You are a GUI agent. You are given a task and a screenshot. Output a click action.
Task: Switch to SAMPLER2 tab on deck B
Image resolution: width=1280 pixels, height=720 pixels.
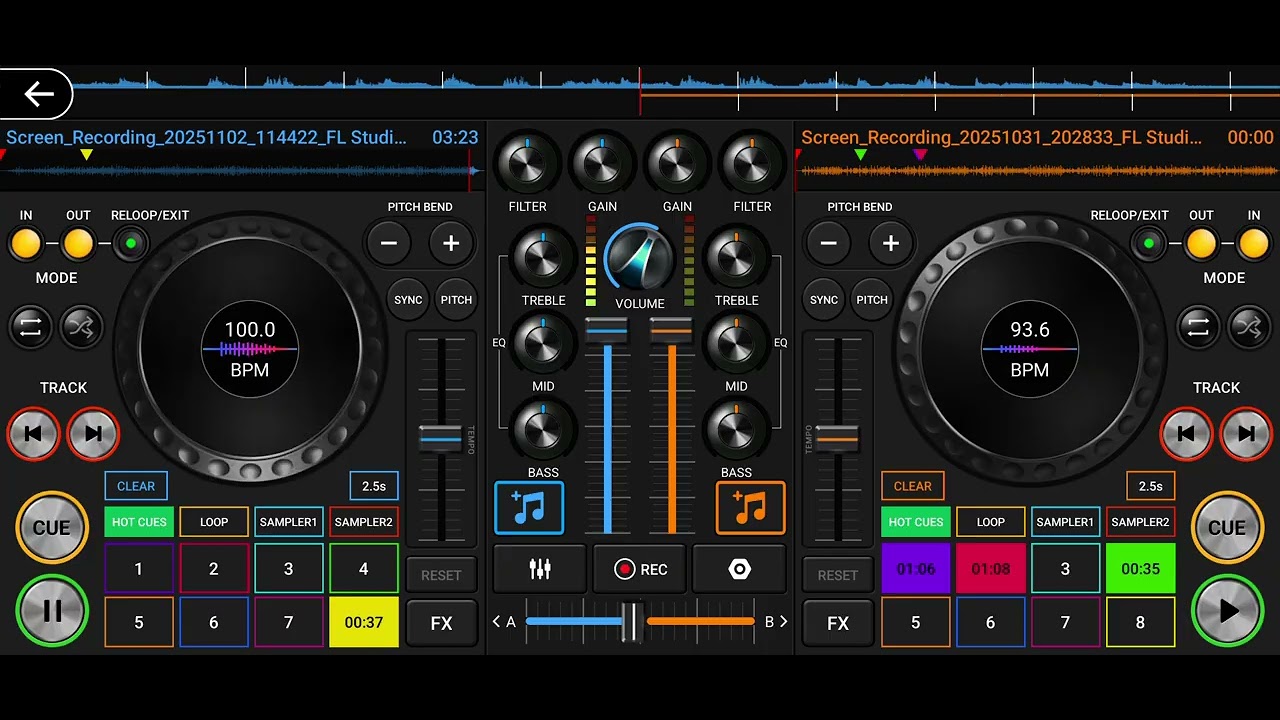pyautogui.click(x=1140, y=522)
